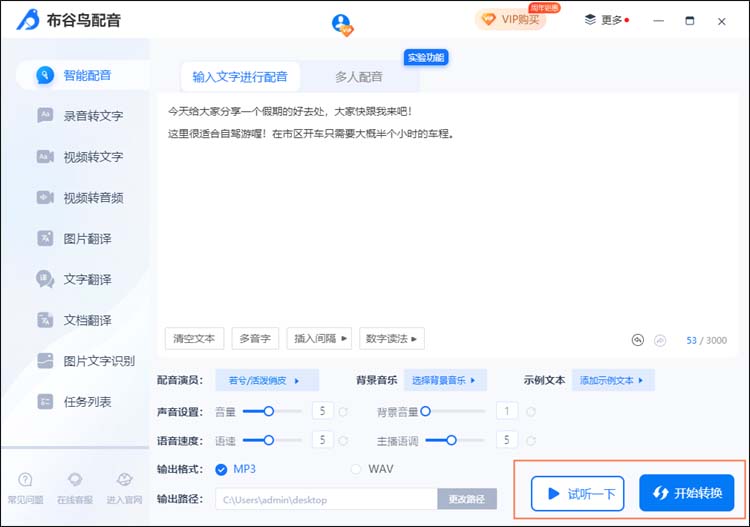This screenshot has width=750, height=527.
Task: Click 试听一下 preview play button
Action: pos(577,494)
